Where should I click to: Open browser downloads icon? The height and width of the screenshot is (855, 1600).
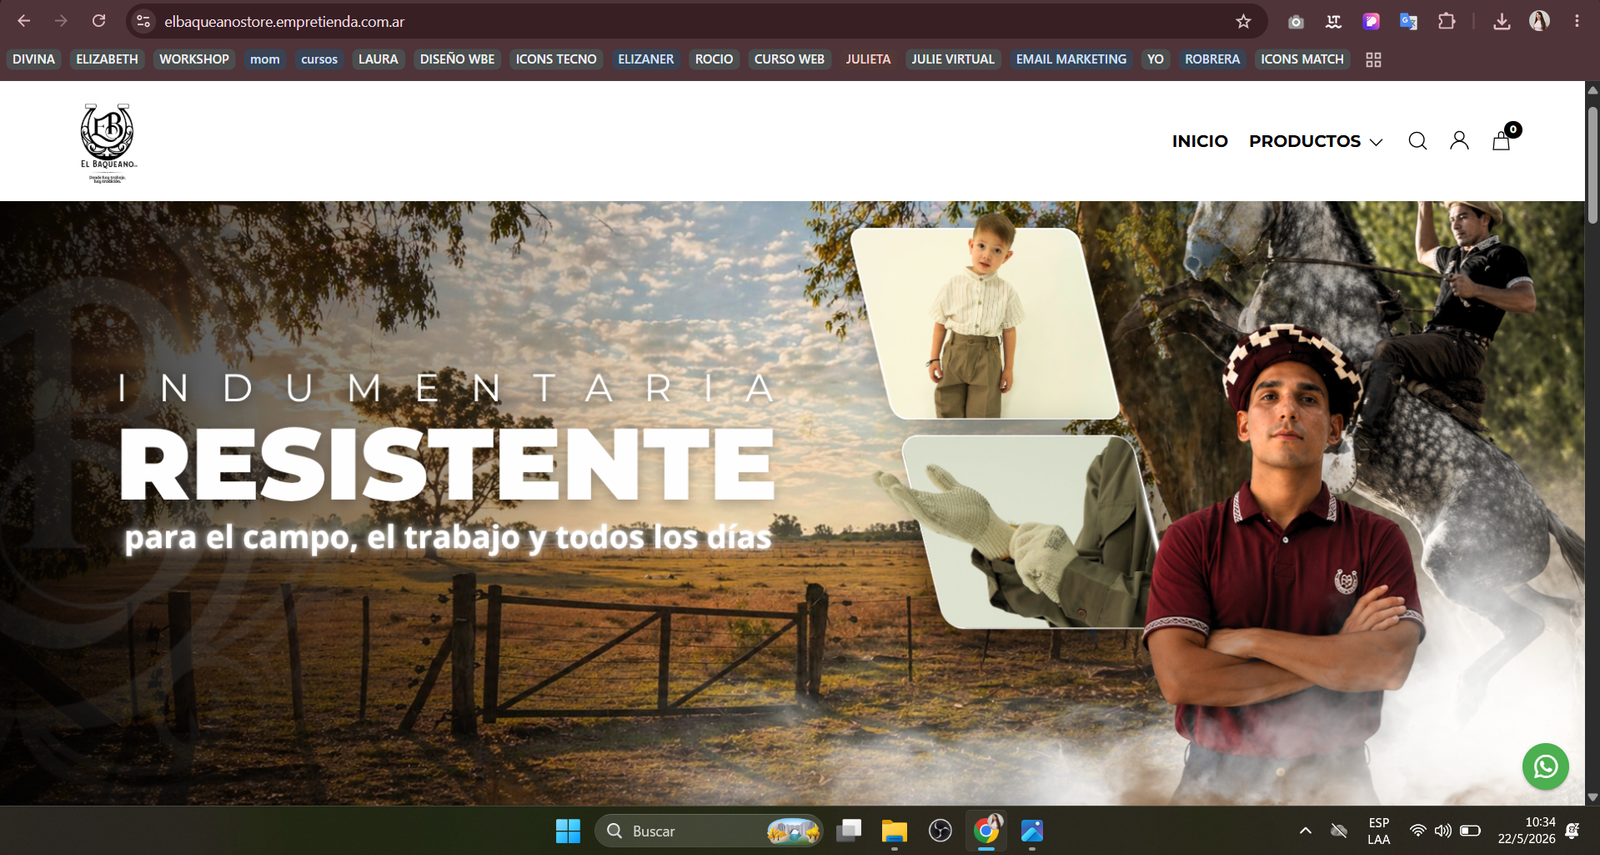(1501, 21)
